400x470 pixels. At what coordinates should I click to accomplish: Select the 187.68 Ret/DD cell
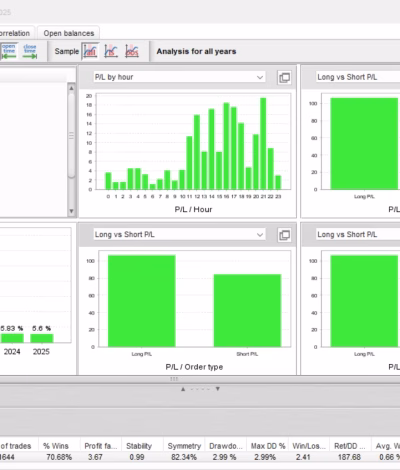point(351,457)
